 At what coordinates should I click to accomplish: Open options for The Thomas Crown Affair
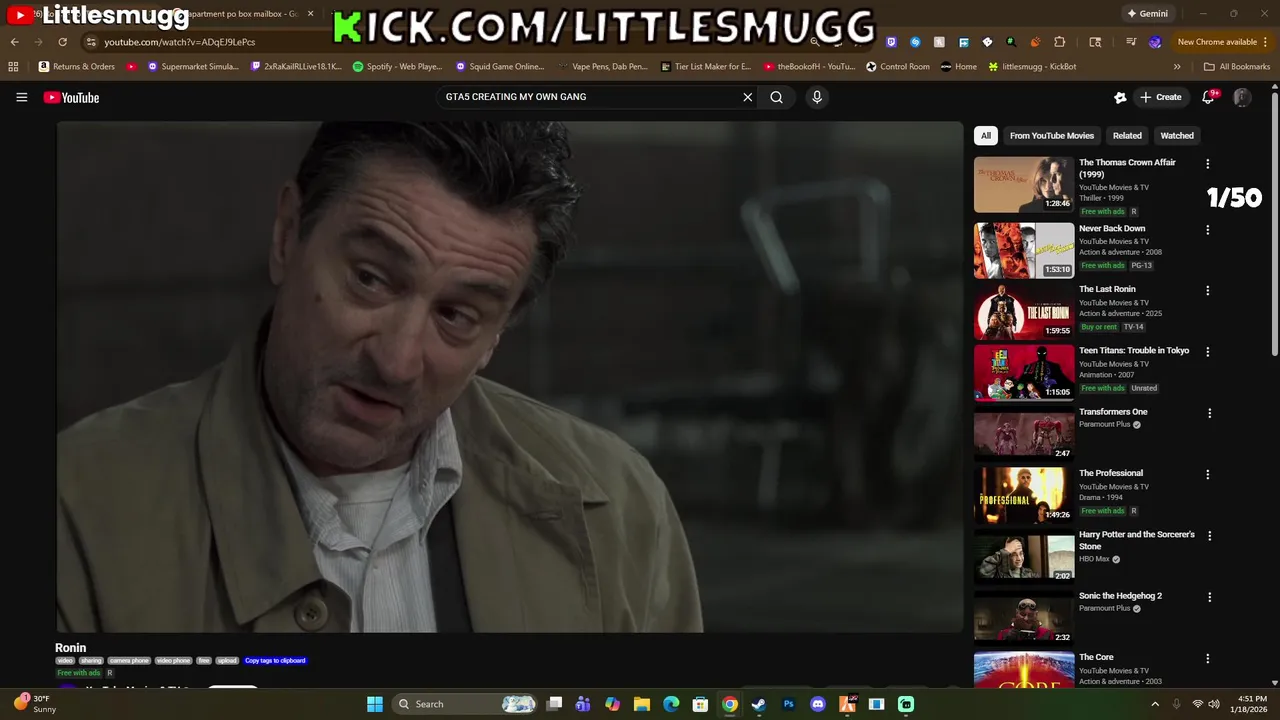(1207, 164)
